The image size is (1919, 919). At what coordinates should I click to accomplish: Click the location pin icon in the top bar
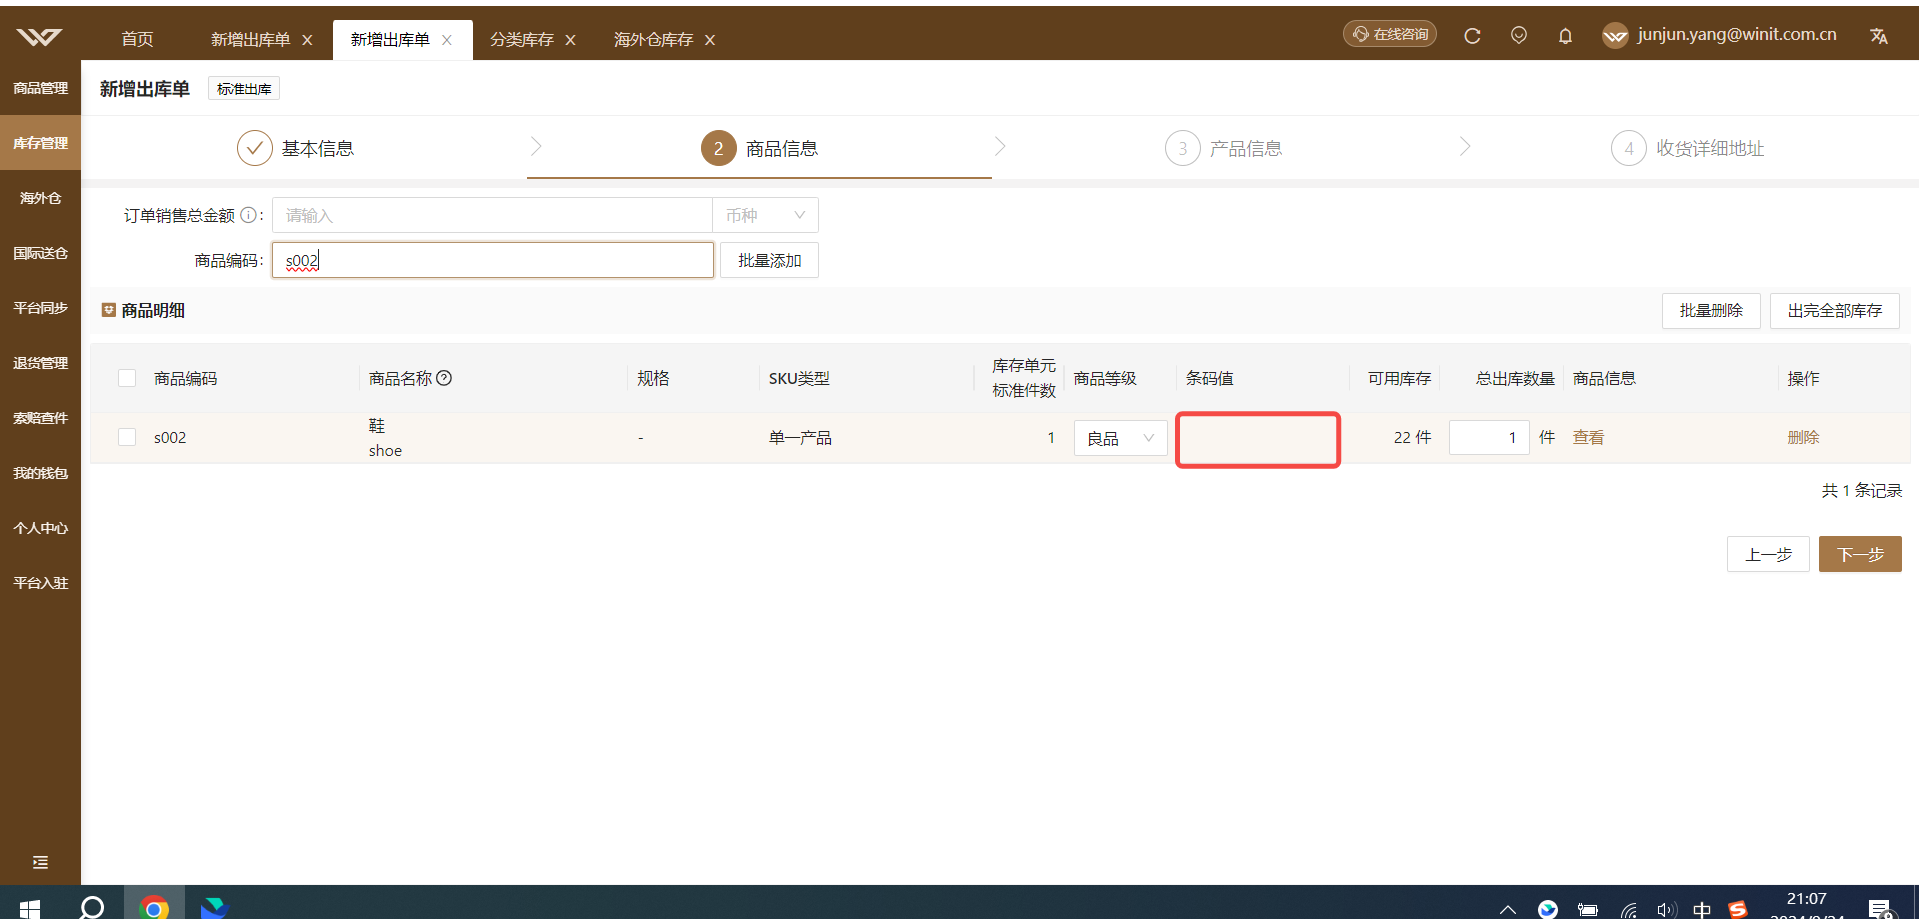click(1519, 36)
